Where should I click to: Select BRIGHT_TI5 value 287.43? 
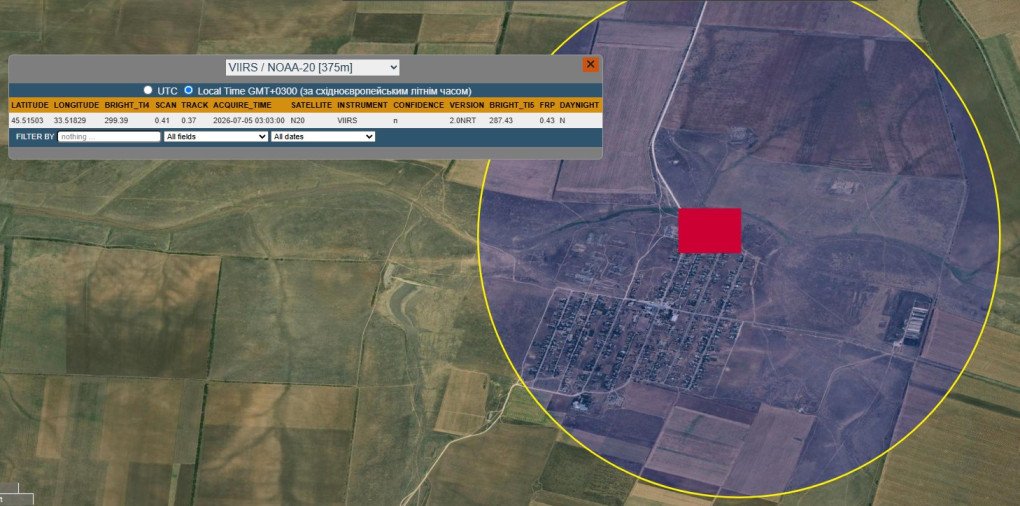(x=501, y=121)
